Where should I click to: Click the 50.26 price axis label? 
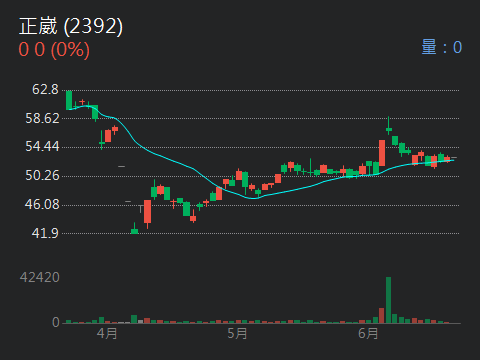coord(42,175)
